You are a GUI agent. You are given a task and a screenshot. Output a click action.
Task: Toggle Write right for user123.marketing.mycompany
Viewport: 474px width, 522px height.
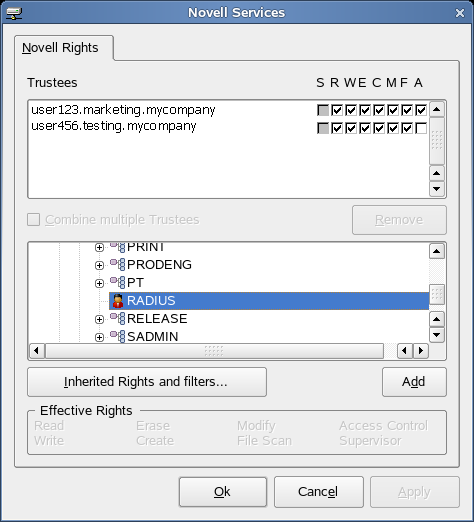351,110
